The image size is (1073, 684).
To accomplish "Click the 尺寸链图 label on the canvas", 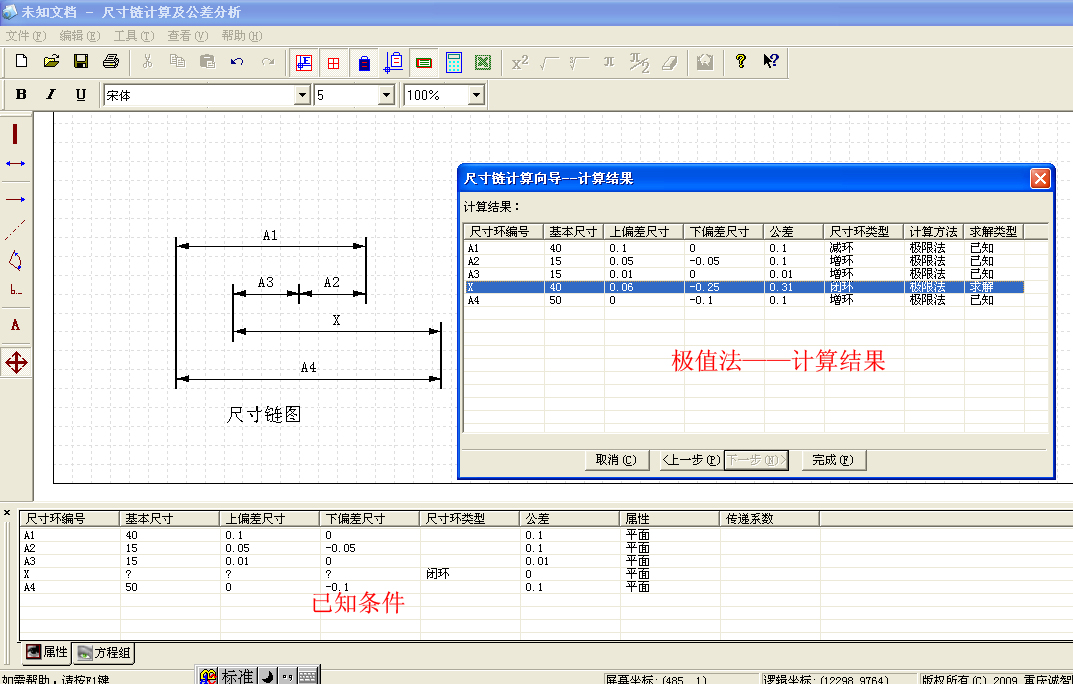I will [264, 415].
